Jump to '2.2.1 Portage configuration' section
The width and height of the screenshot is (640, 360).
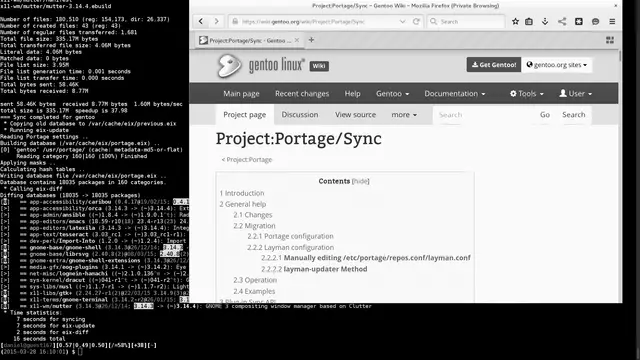click(290, 236)
